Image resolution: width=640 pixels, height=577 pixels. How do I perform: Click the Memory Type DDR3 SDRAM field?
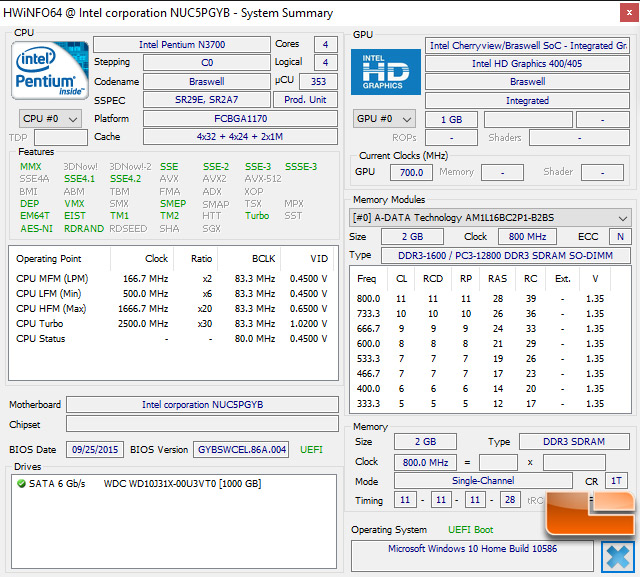[x=574, y=442]
